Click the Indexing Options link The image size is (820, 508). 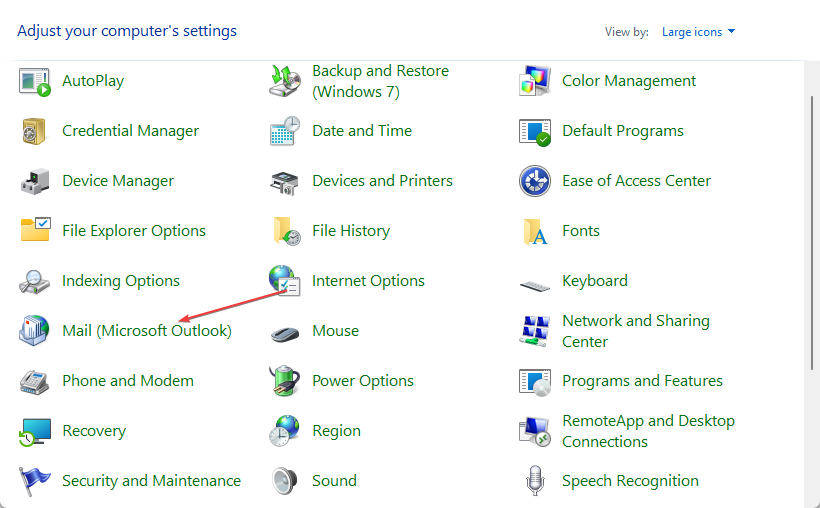121,281
